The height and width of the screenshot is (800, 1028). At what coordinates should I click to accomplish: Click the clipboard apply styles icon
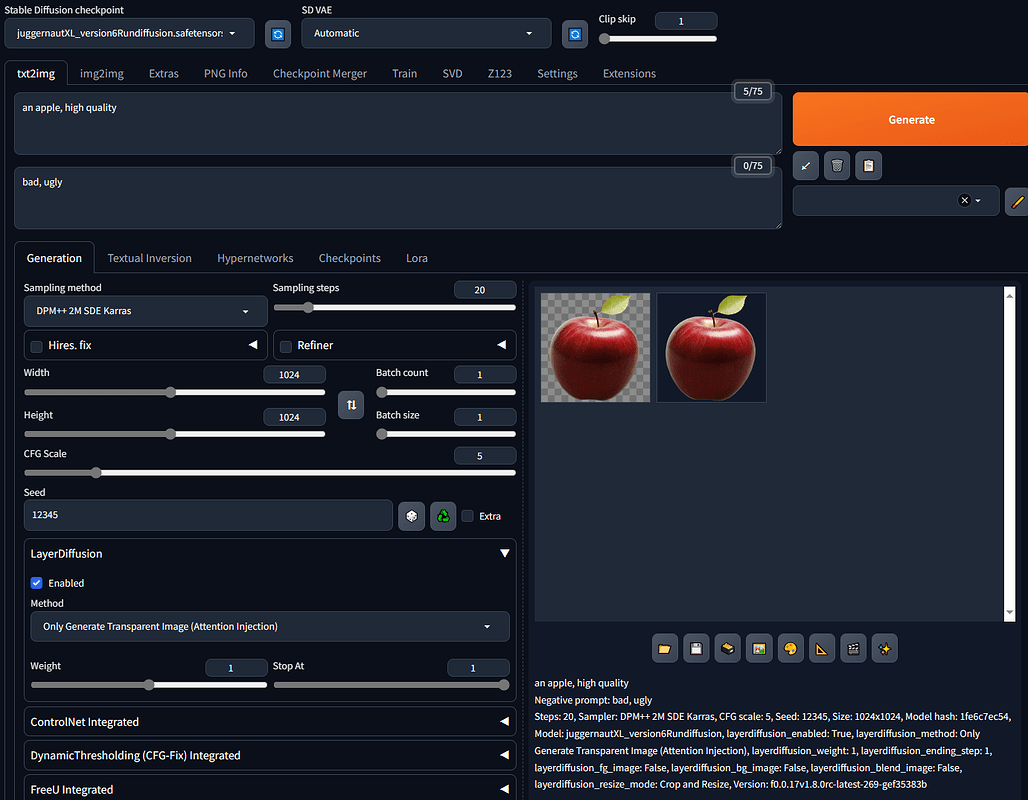point(868,166)
